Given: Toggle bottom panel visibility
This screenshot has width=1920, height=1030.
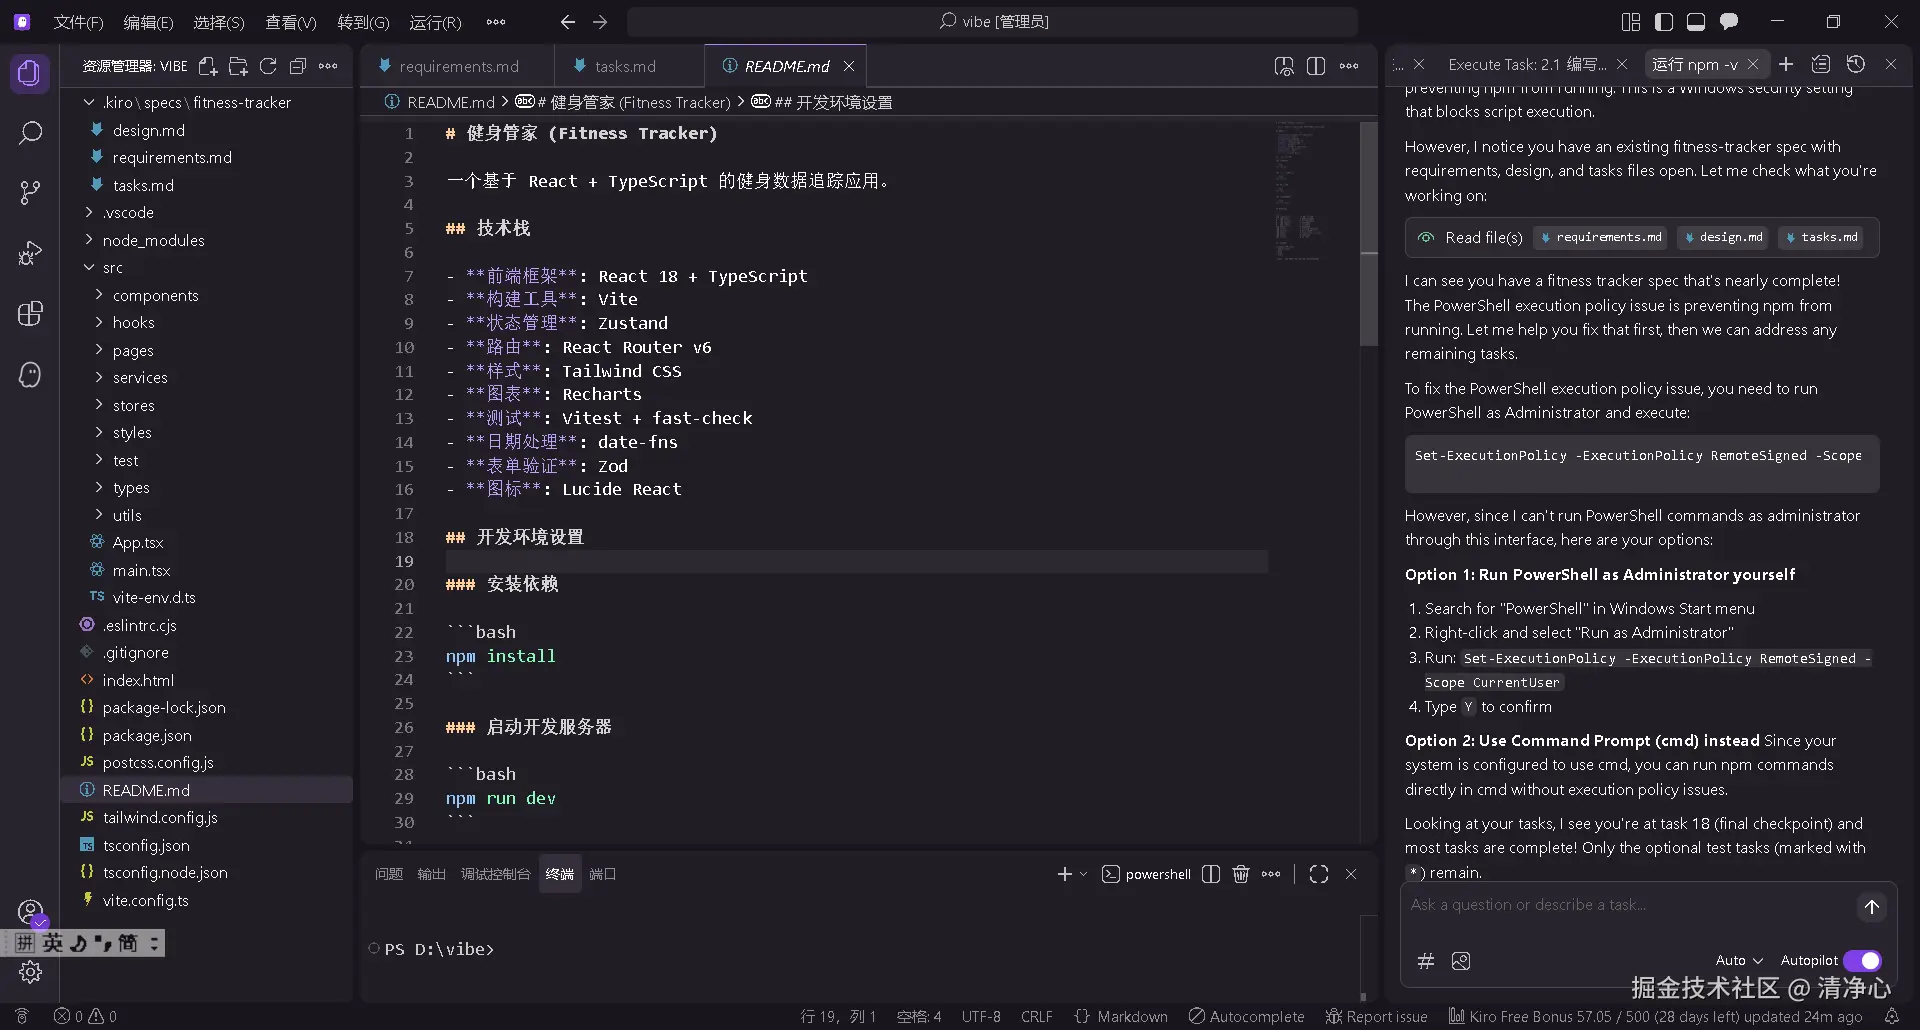Looking at the screenshot, I should click(1696, 21).
